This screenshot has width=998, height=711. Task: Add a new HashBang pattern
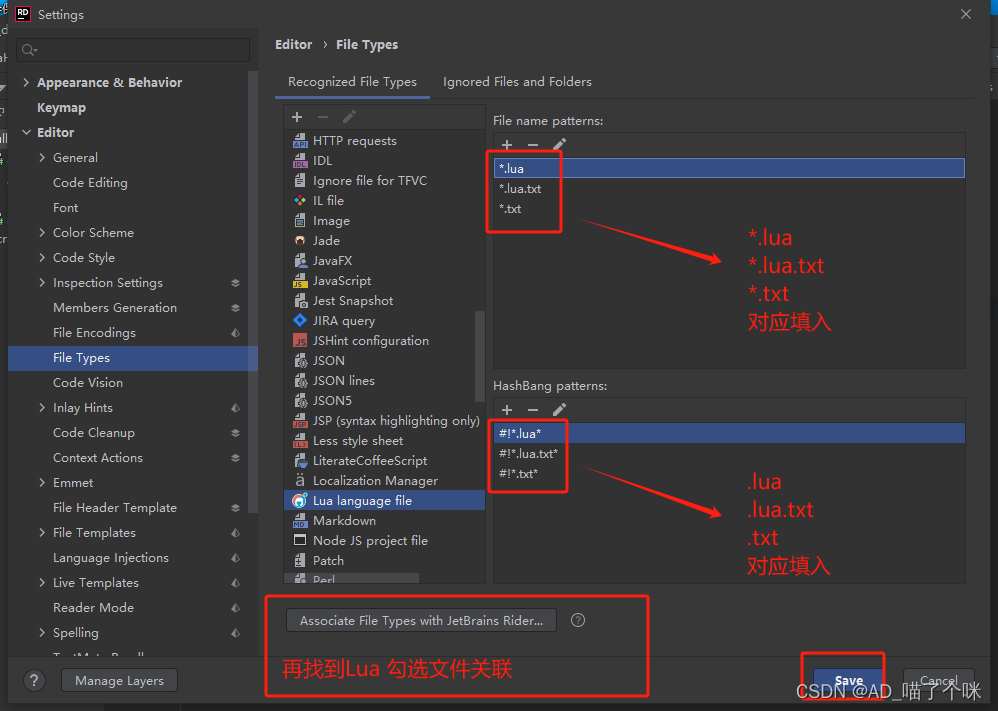507,410
